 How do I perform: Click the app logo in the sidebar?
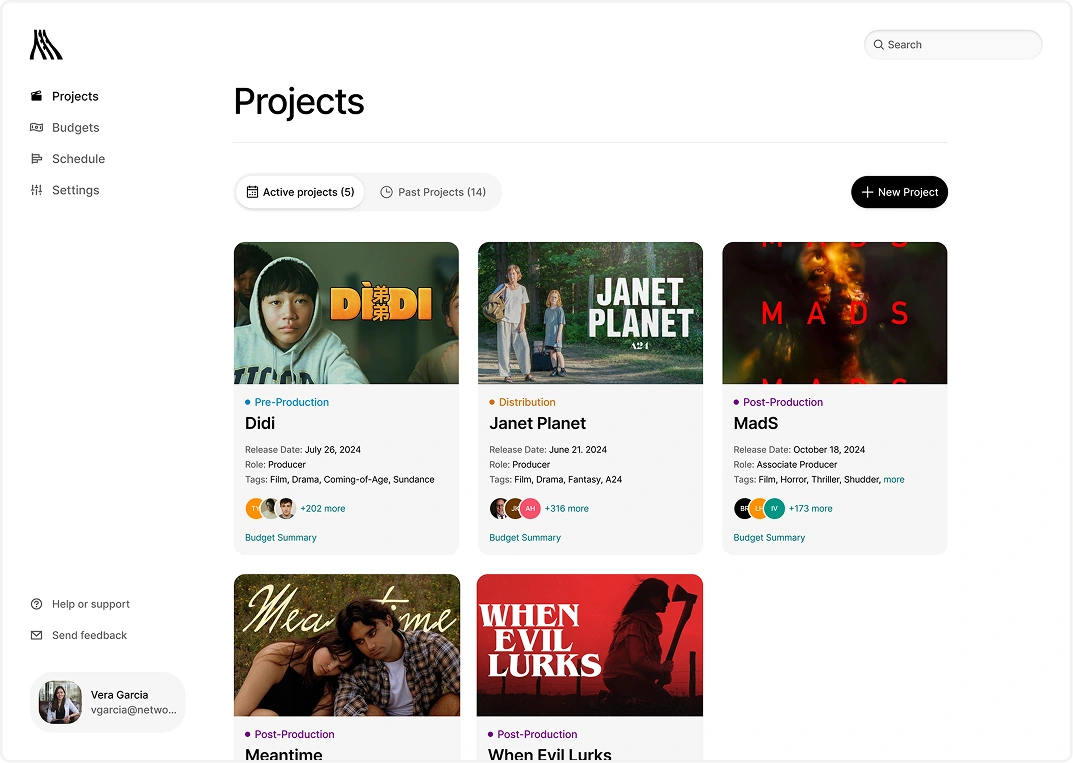point(46,44)
